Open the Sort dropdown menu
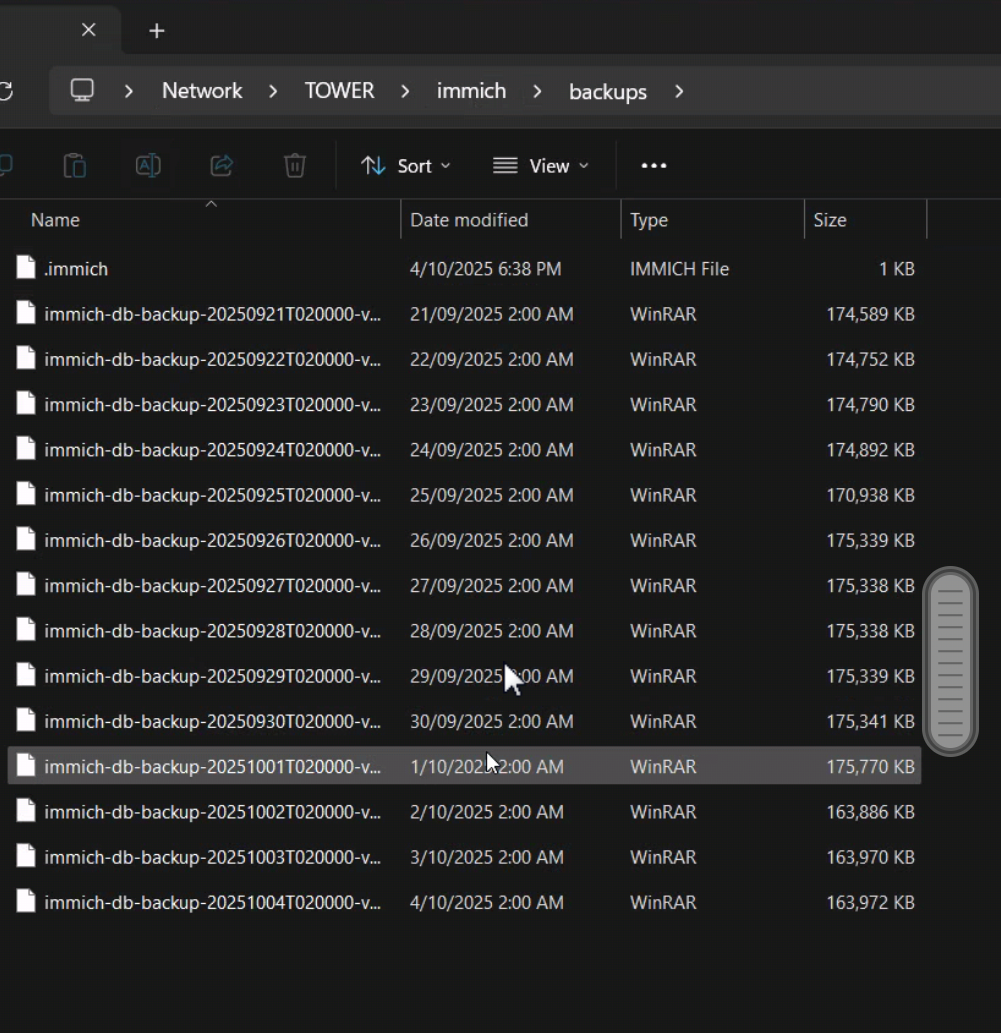This screenshot has height=1033, width=1001. pos(405,166)
